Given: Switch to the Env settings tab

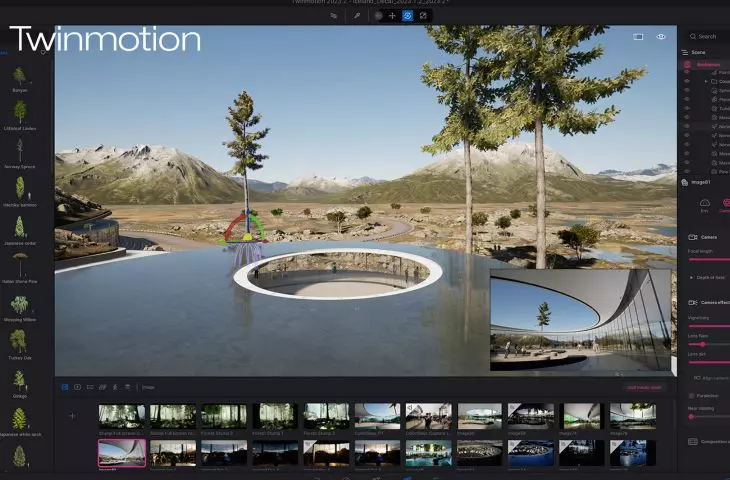Looking at the screenshot, I should tap(704, 205).
